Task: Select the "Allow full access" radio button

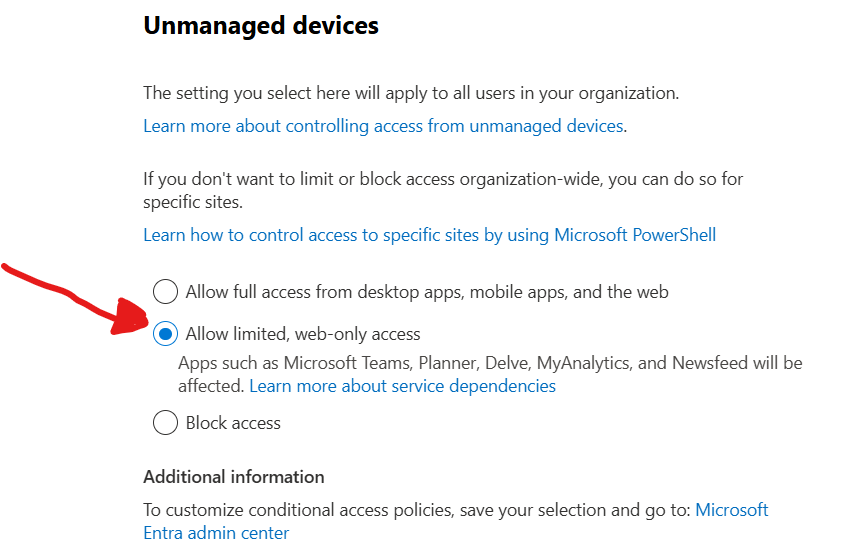Action: pos(165,292)
